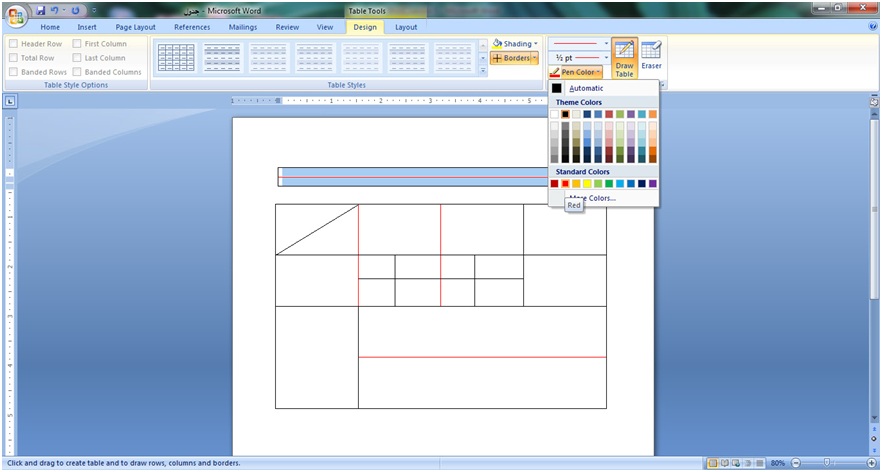Click Select Browse Object round button
882x472 pixels.
click(x=874, y=439)
